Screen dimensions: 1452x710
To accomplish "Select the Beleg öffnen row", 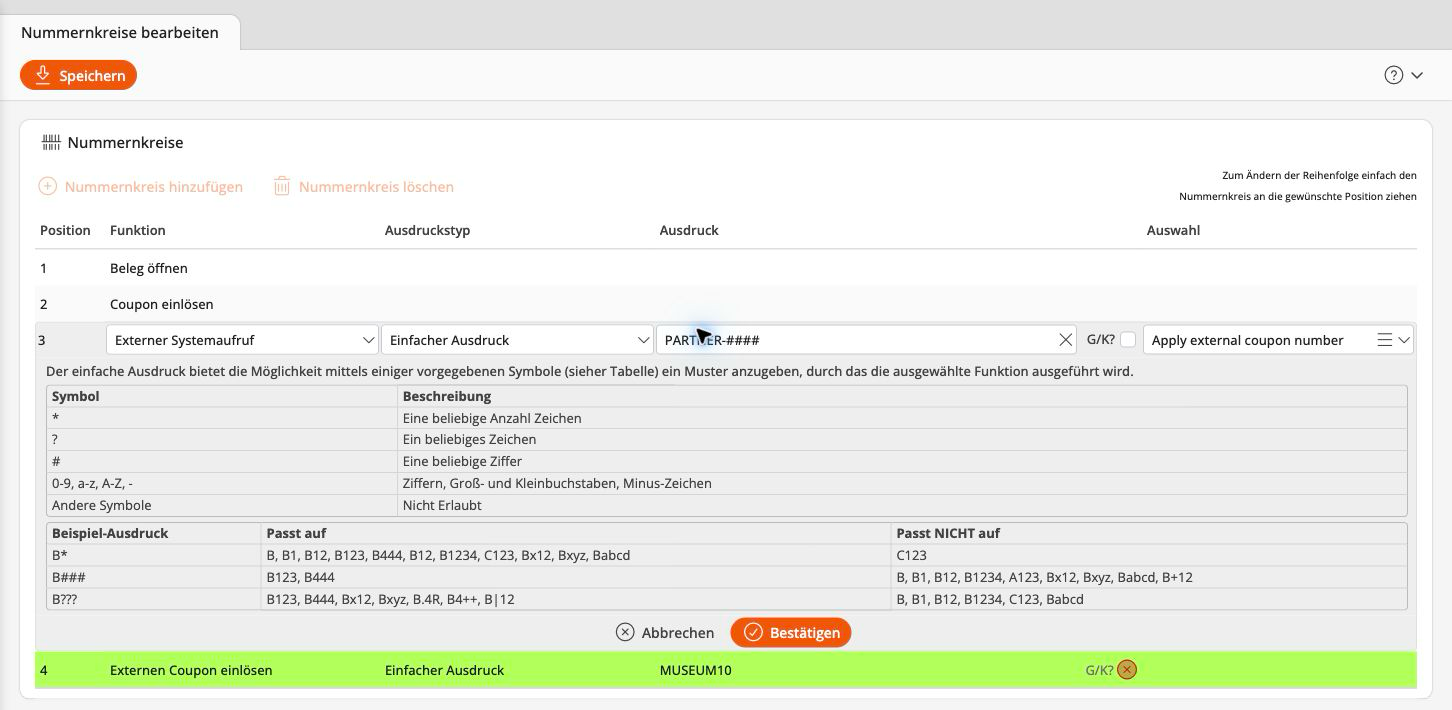I will (726, 268).
